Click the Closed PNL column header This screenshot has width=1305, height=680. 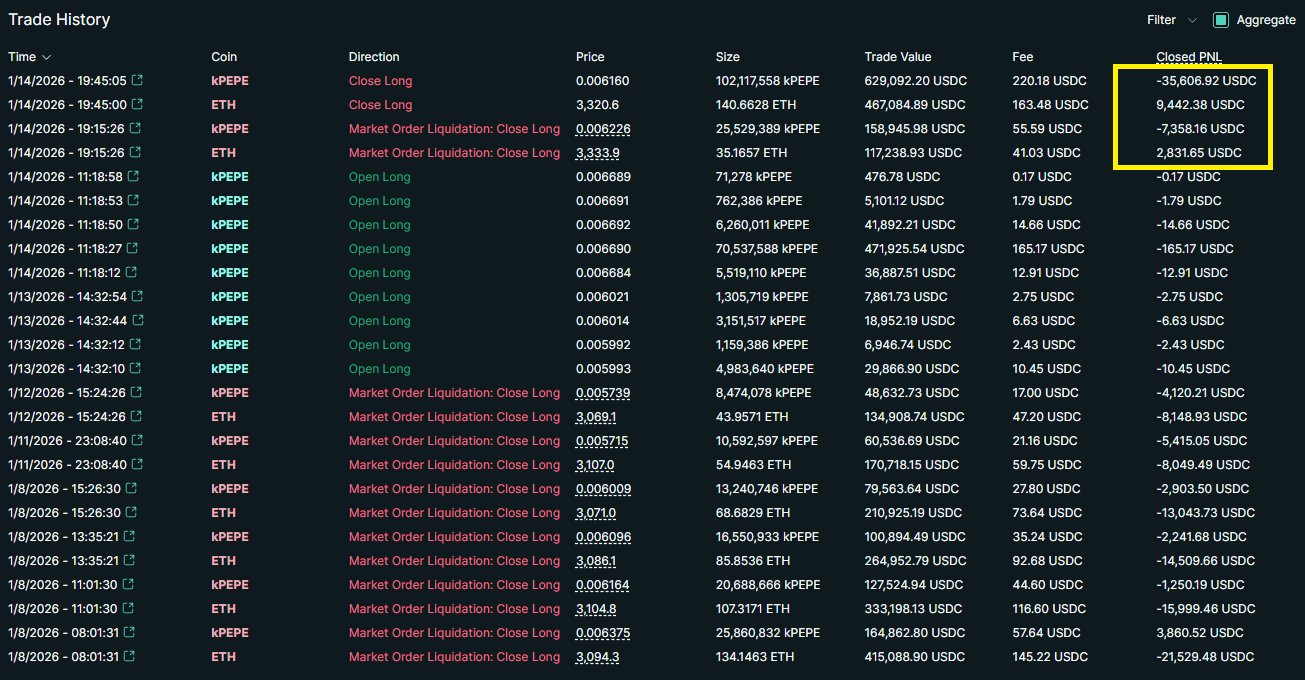tap(1189, 57)
